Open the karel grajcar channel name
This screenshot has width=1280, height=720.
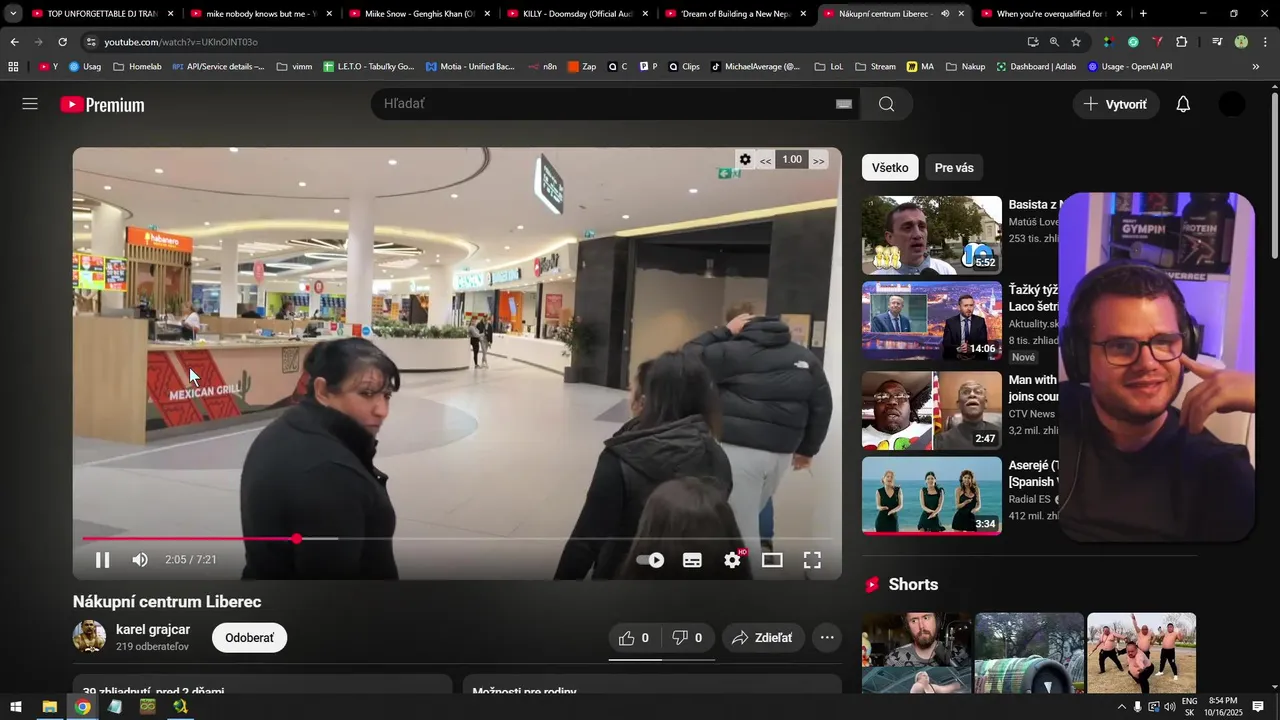[x=153, y=629]
